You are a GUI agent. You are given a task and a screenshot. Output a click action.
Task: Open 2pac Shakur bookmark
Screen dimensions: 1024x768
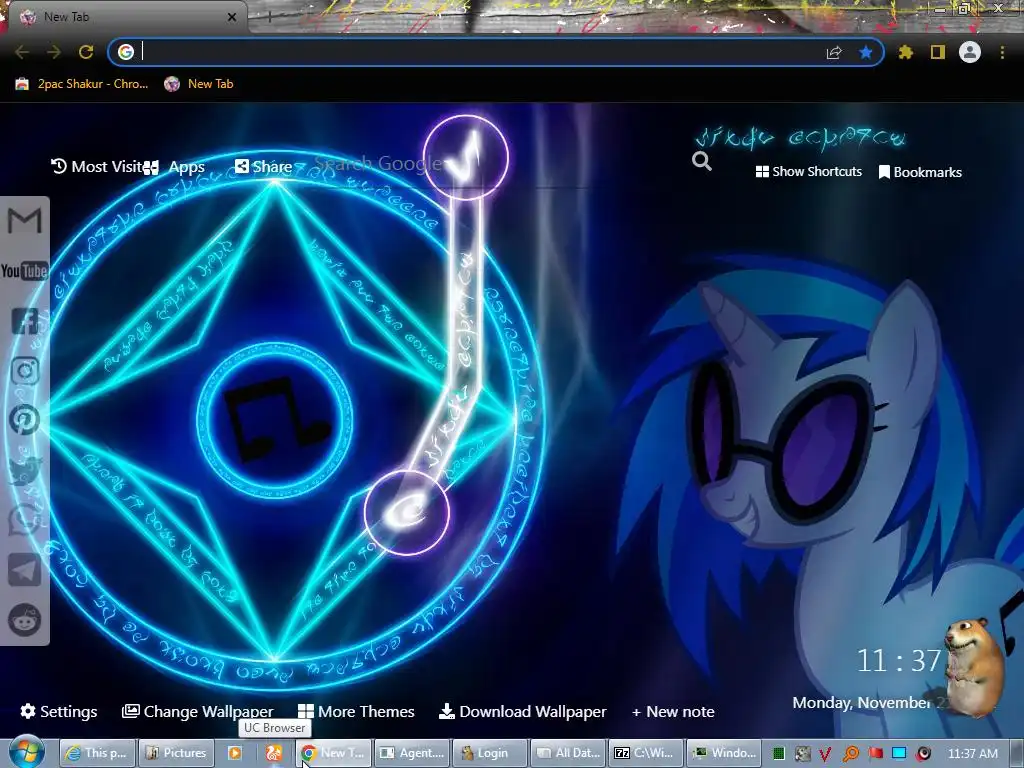click(82, 84)
